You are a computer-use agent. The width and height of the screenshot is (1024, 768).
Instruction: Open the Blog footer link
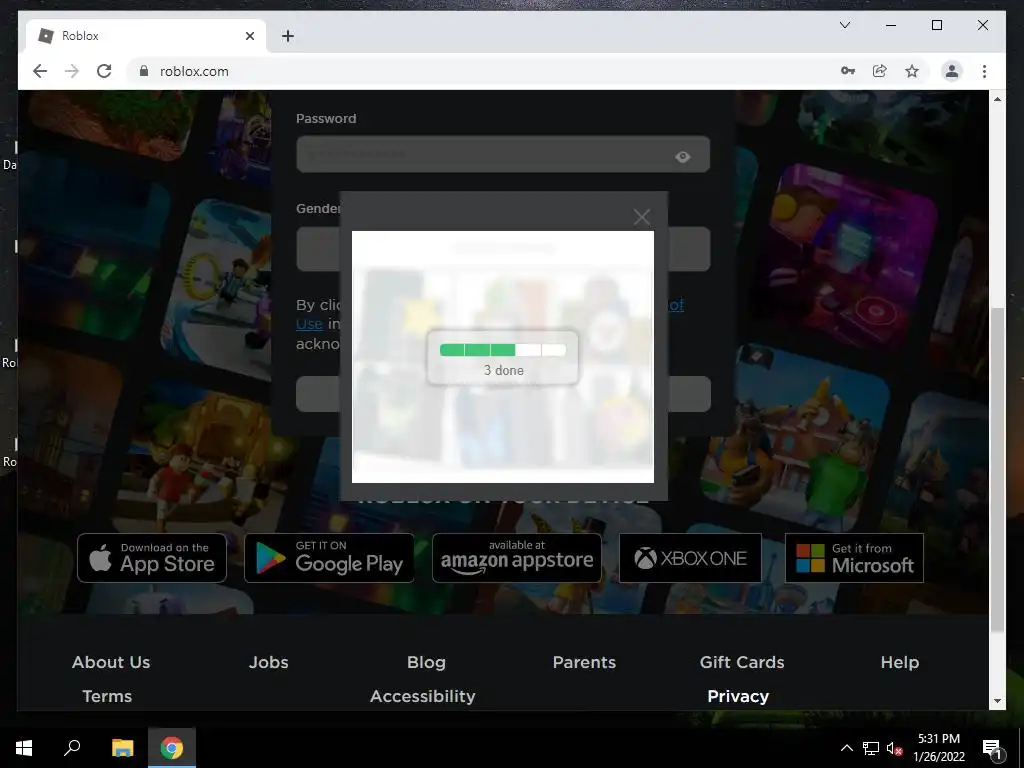(x=426, y=662)
